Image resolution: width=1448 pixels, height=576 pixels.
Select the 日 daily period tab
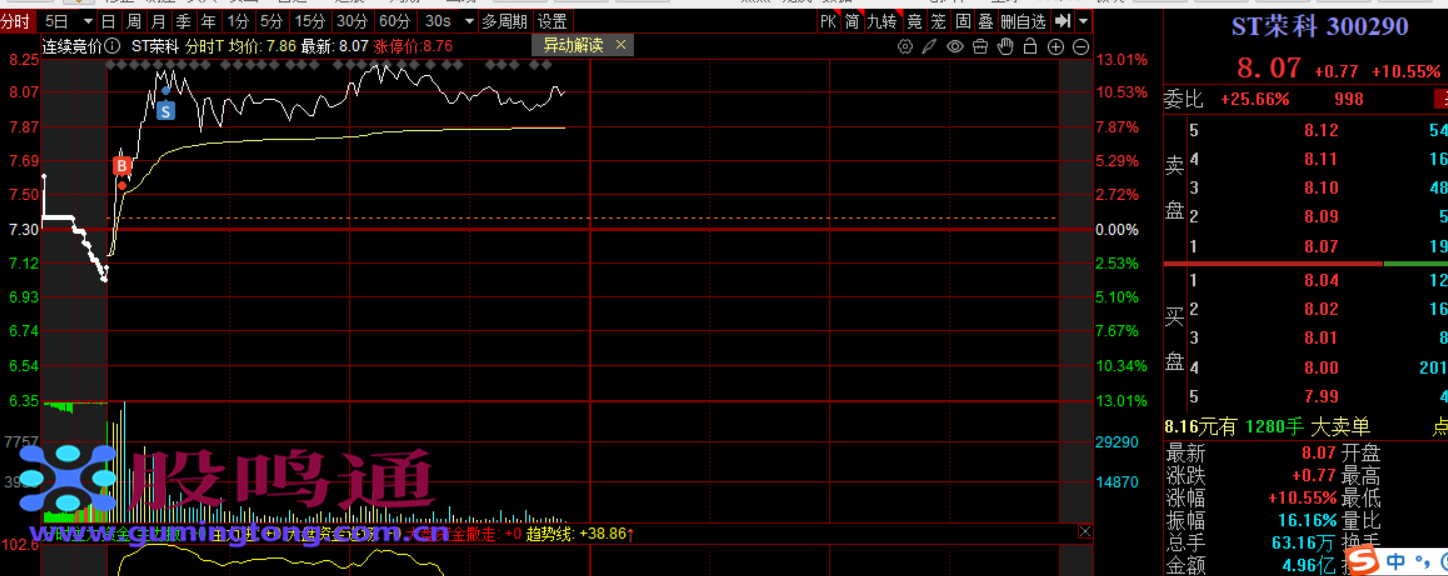point(108,21)
